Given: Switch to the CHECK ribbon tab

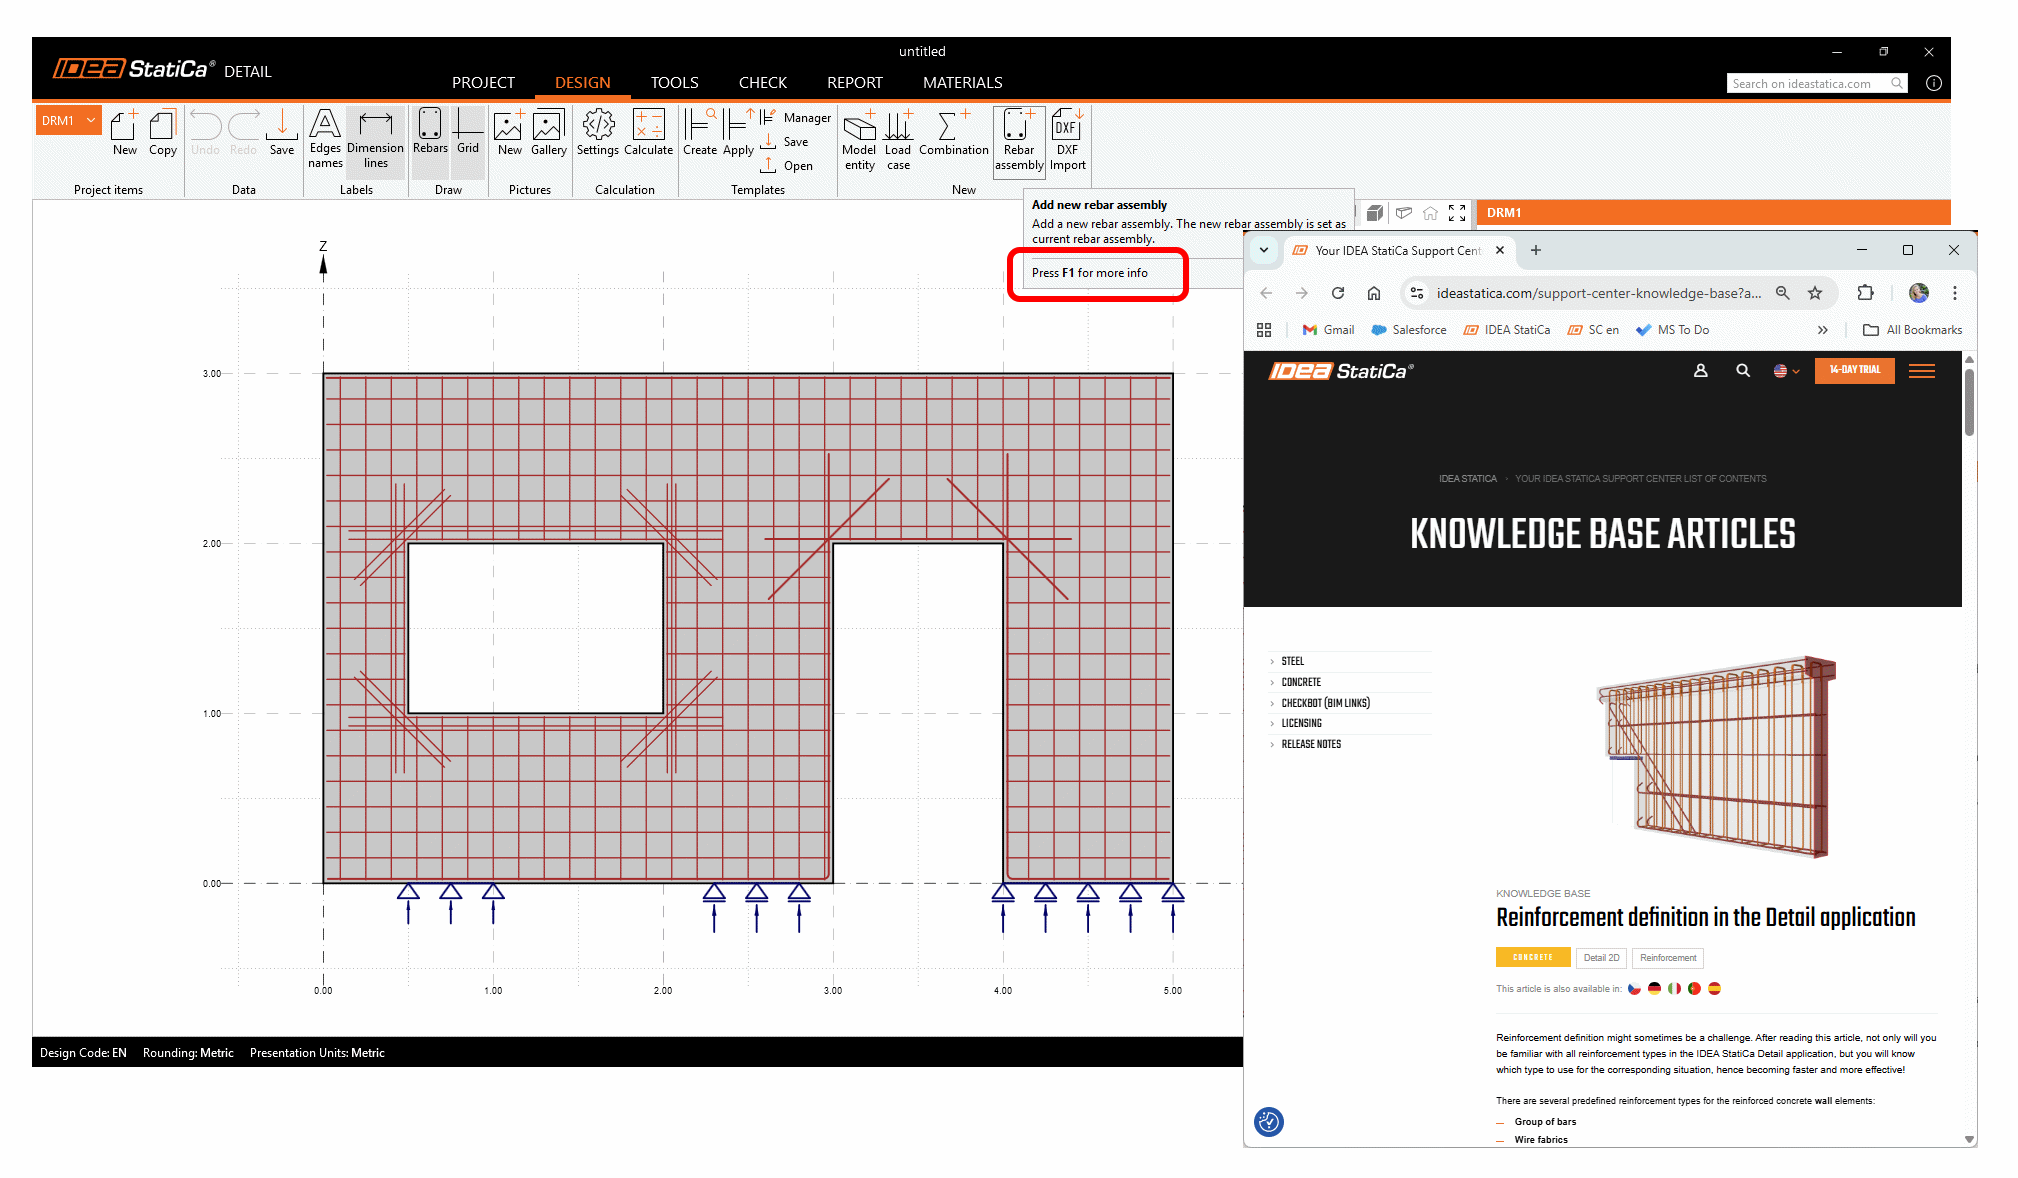Looking at the screenshot, I should pyautogui.click(x=762, y=83).
